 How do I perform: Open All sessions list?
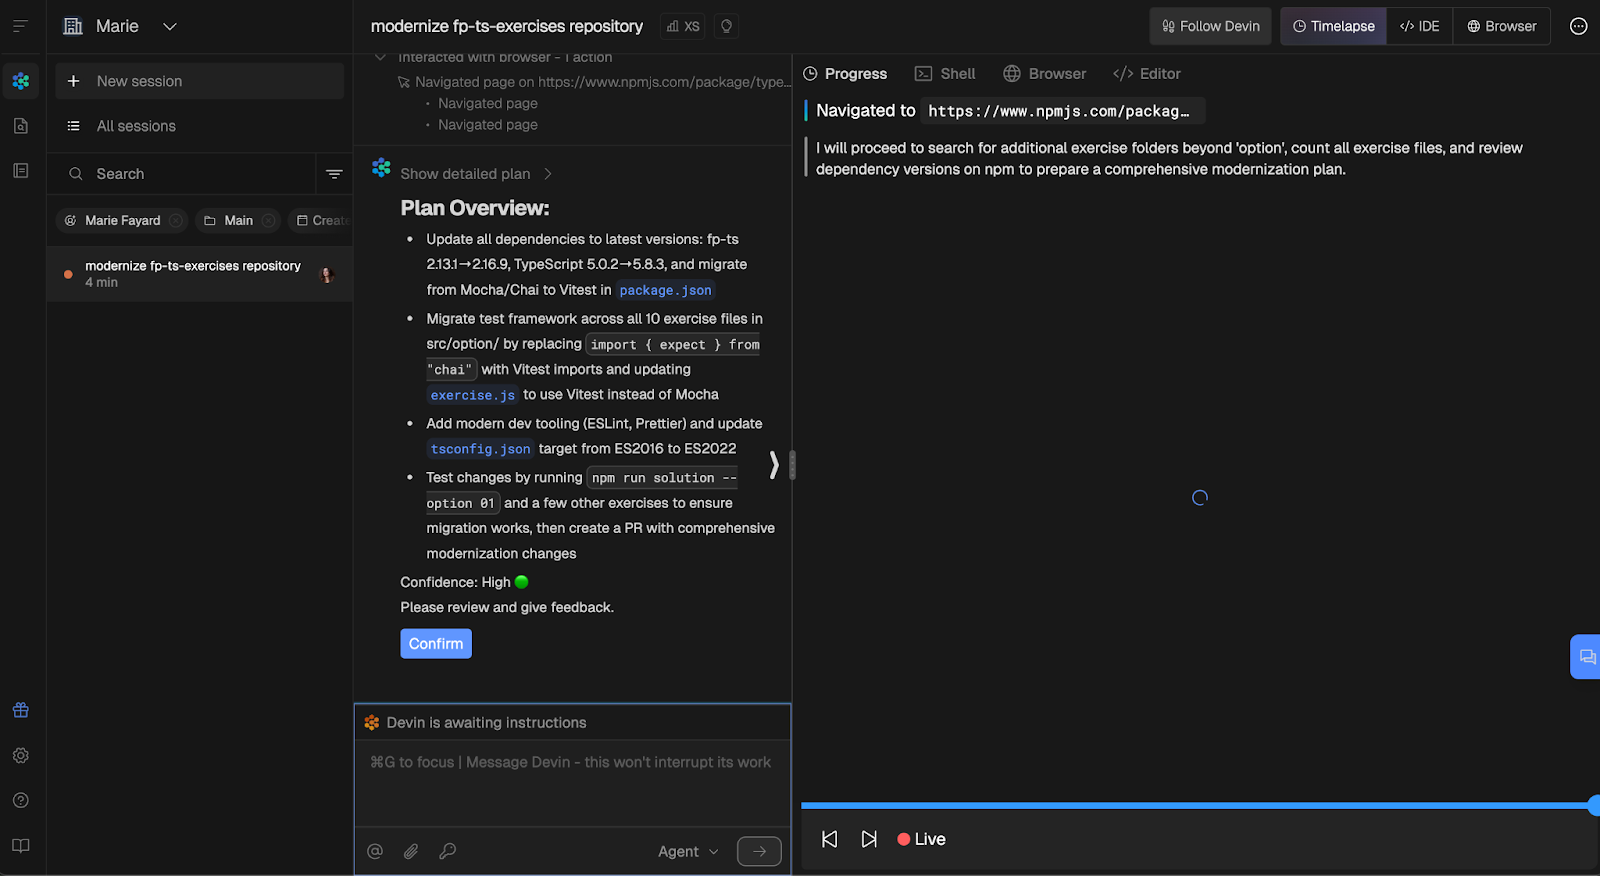point(200,126)
